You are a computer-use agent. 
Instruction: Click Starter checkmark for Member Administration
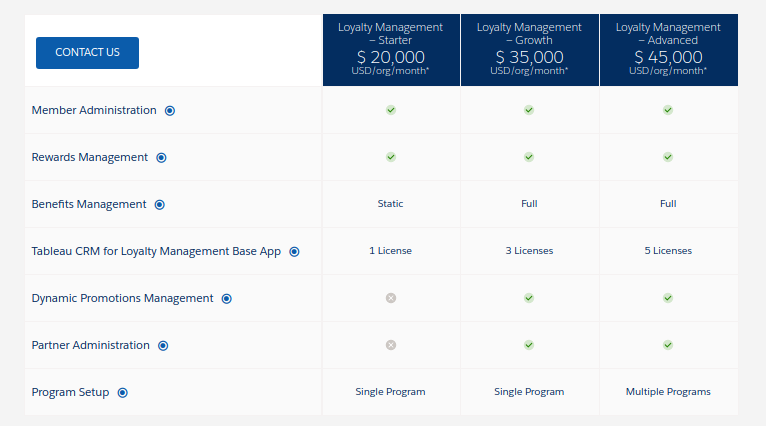391,110
